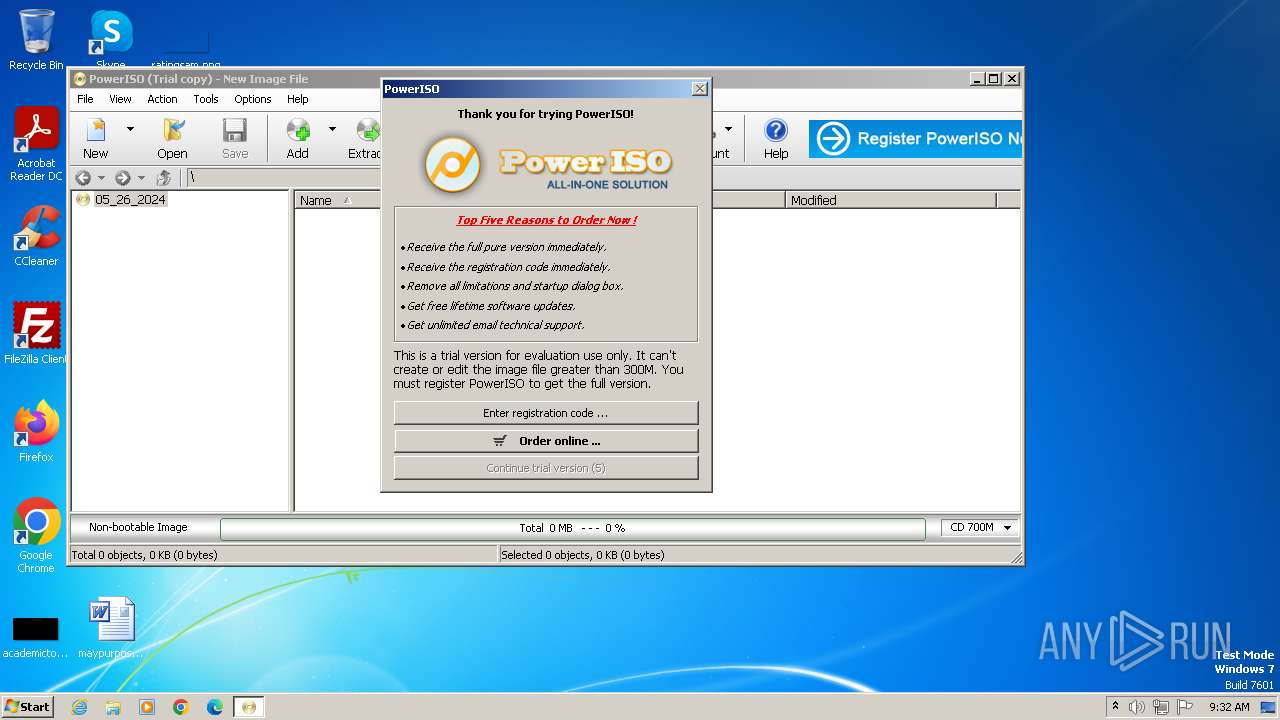
Task: Click the New toolbar icon in PowerISO
Action: (96, 138)
